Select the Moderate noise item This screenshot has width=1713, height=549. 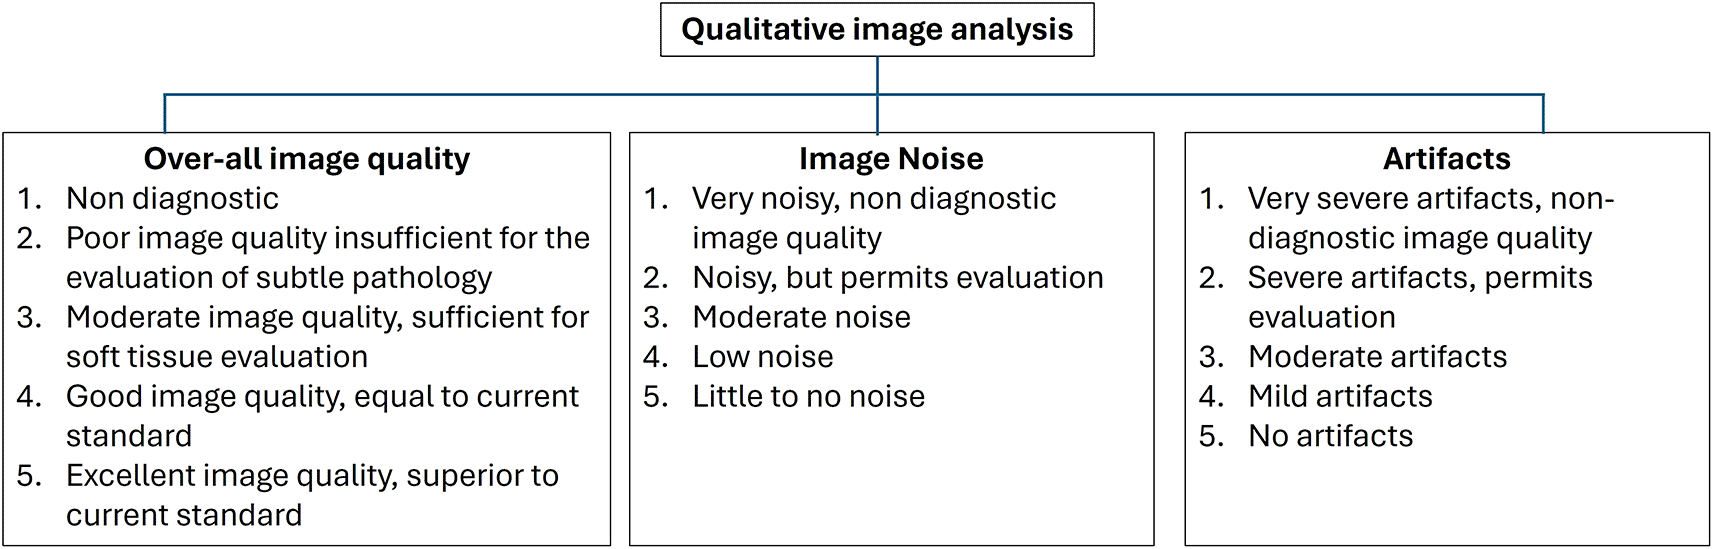tap(801, 318)
